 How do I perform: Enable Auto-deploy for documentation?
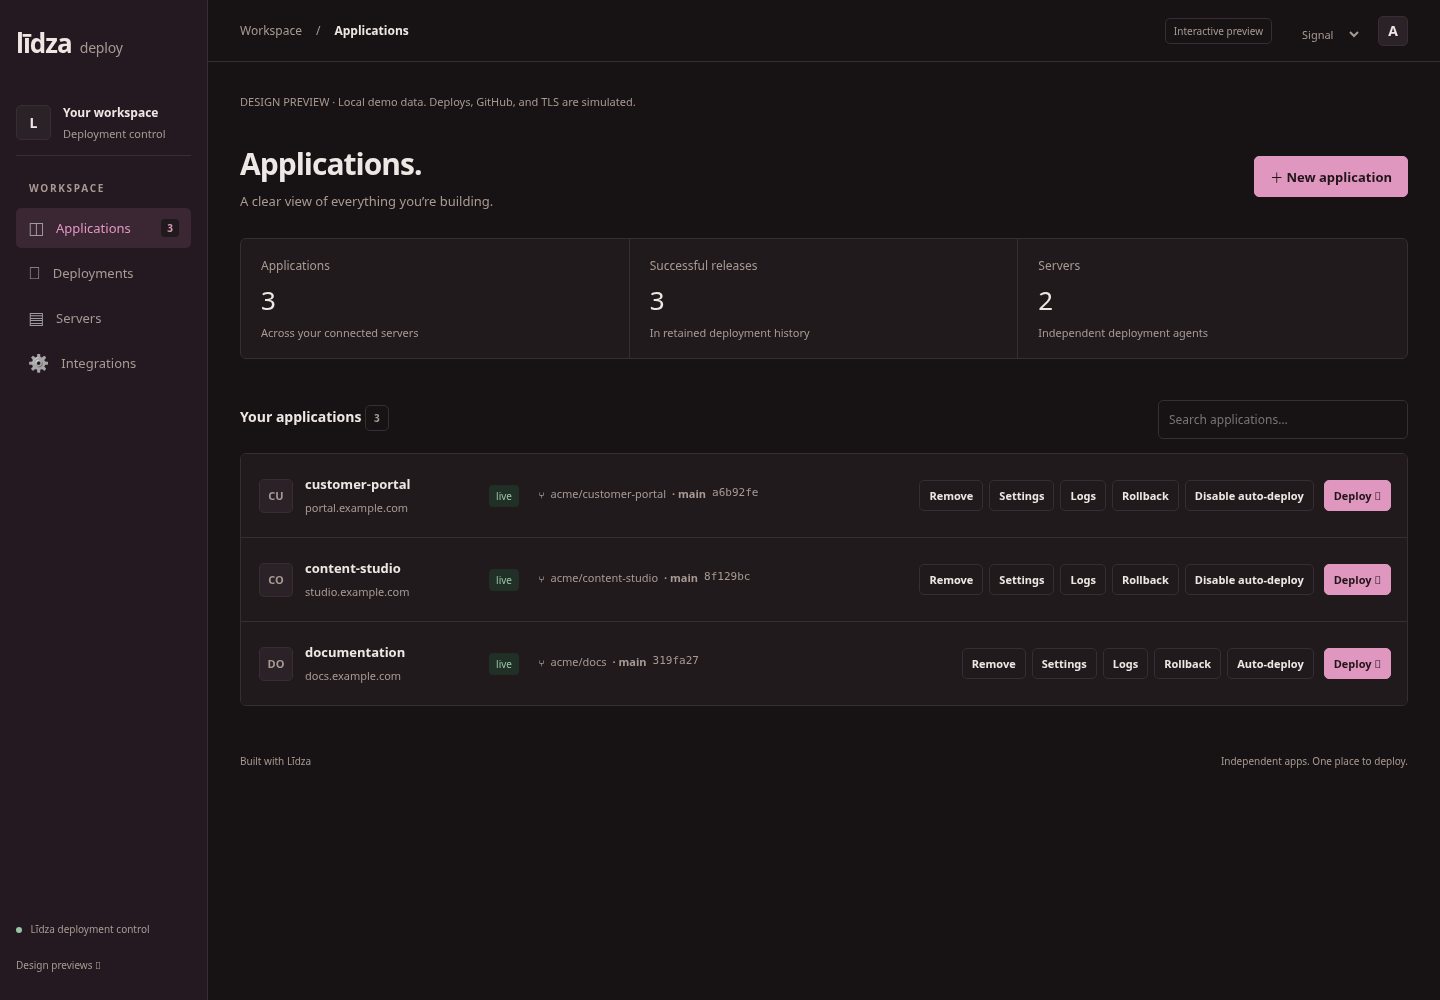point(1270,664)
